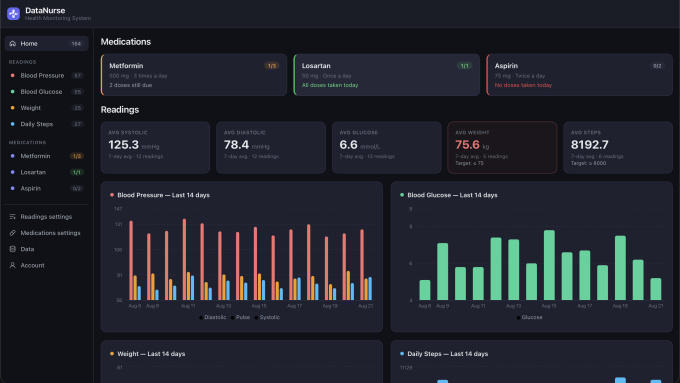Open the Aspirin medication card
Screen dimensions: 680x383
579,75
